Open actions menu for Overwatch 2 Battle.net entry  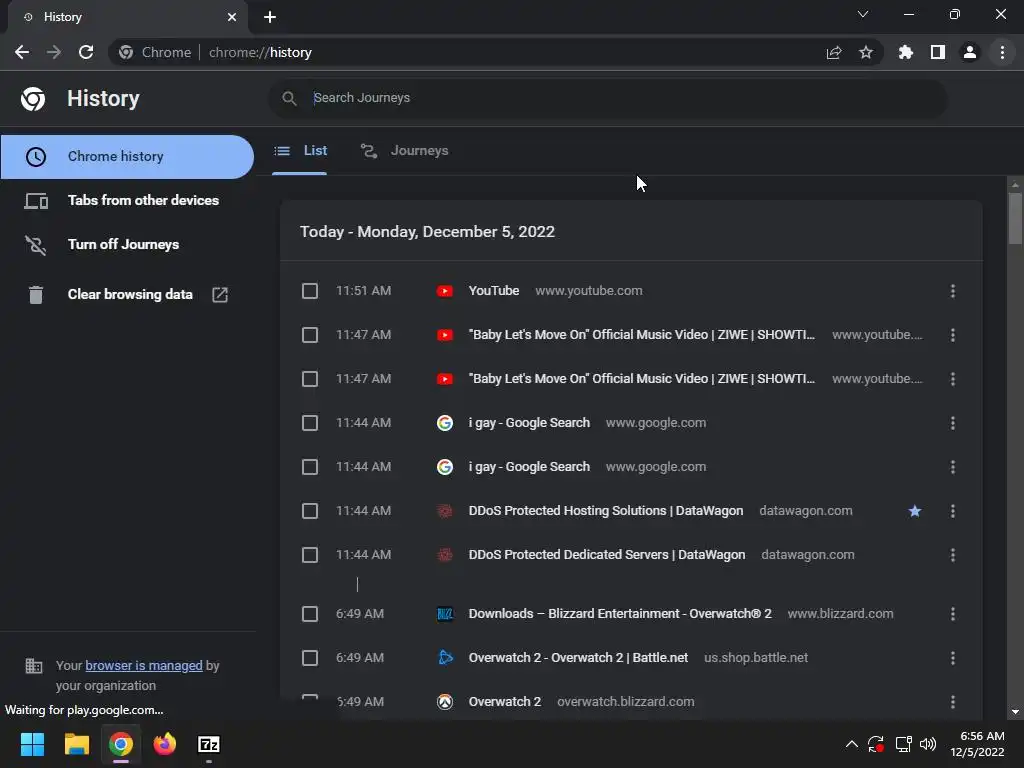point(953,658)
